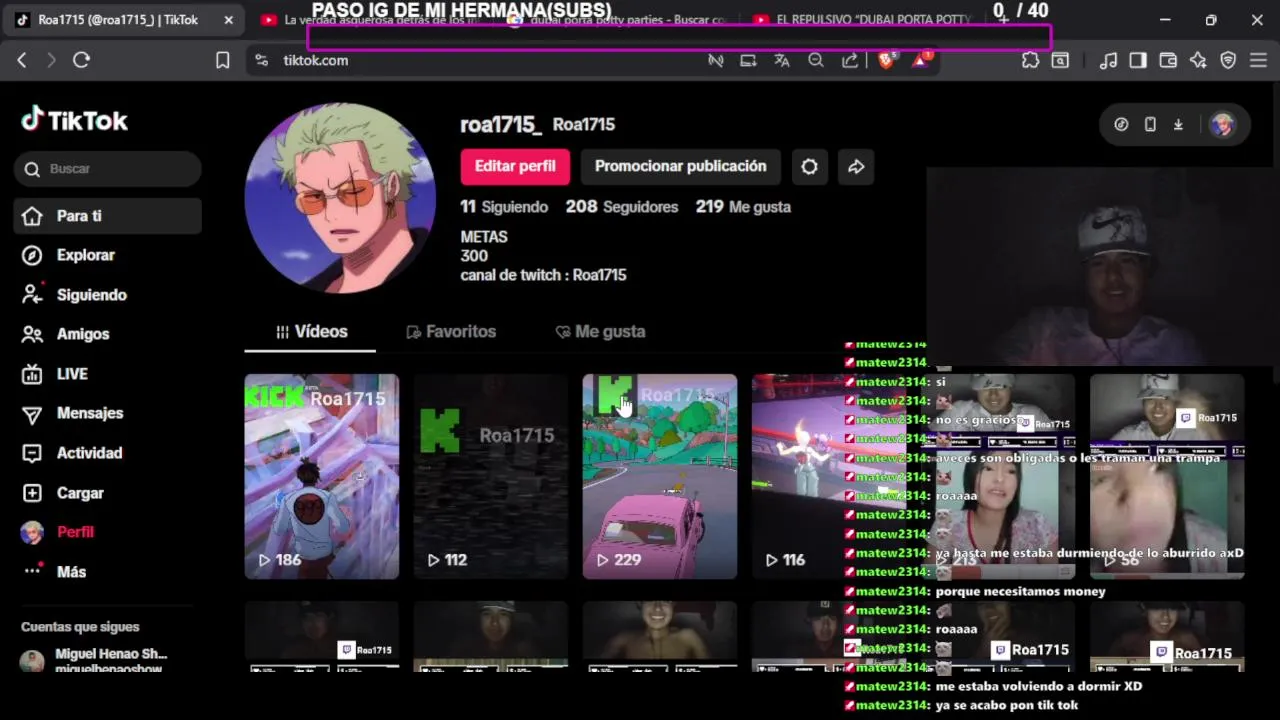This screenshot has height=720, width=1280.
Task: Open the browser hamburger menu
Action: pos(1258,60)
